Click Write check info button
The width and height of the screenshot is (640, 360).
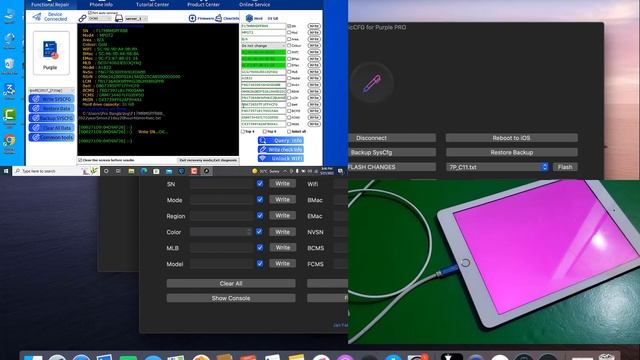click(281, 149)
